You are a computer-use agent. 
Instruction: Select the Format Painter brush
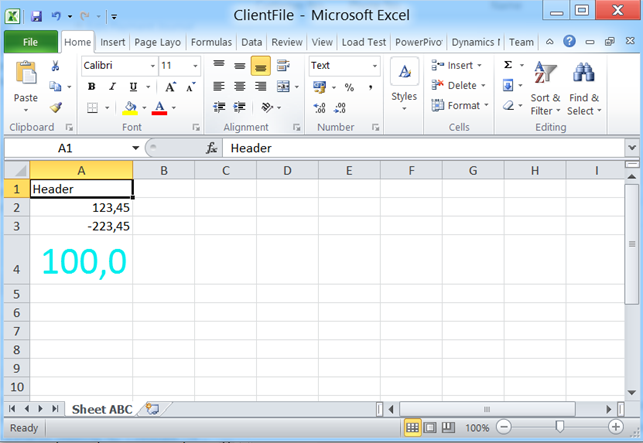click(55, 107)
